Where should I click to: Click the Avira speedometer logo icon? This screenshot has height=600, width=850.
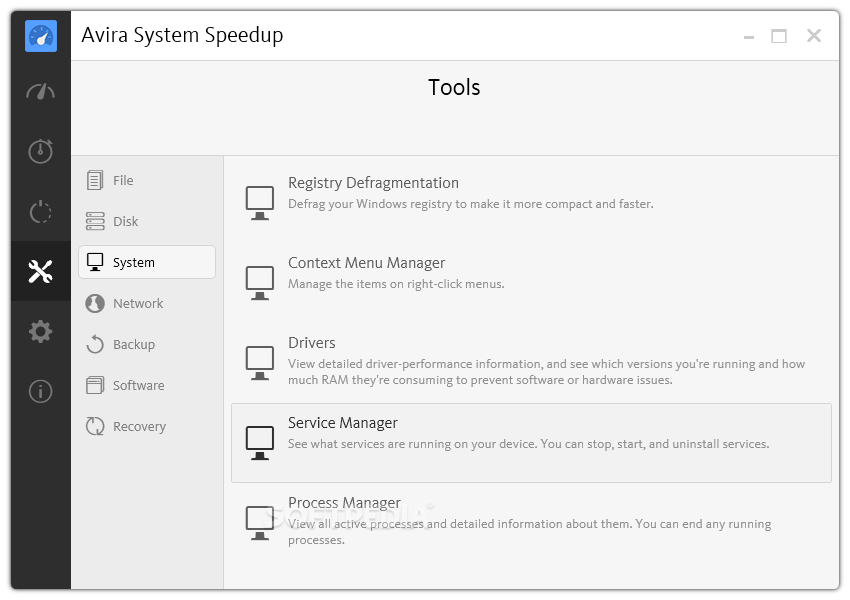41,36
